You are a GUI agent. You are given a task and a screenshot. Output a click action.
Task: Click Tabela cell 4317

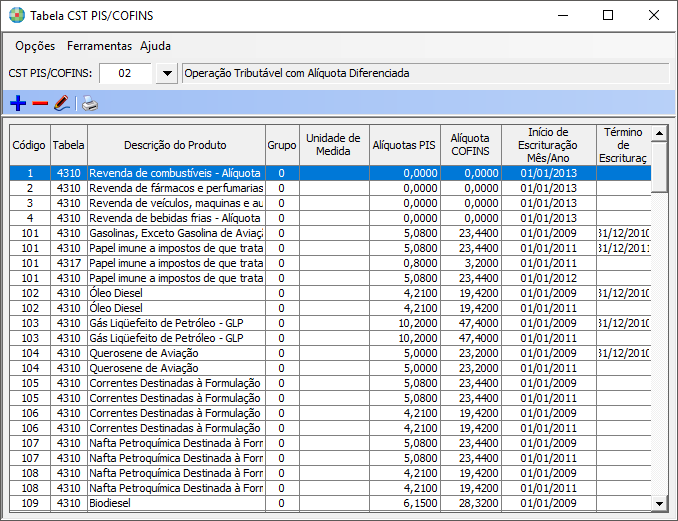tap(69, 263)
